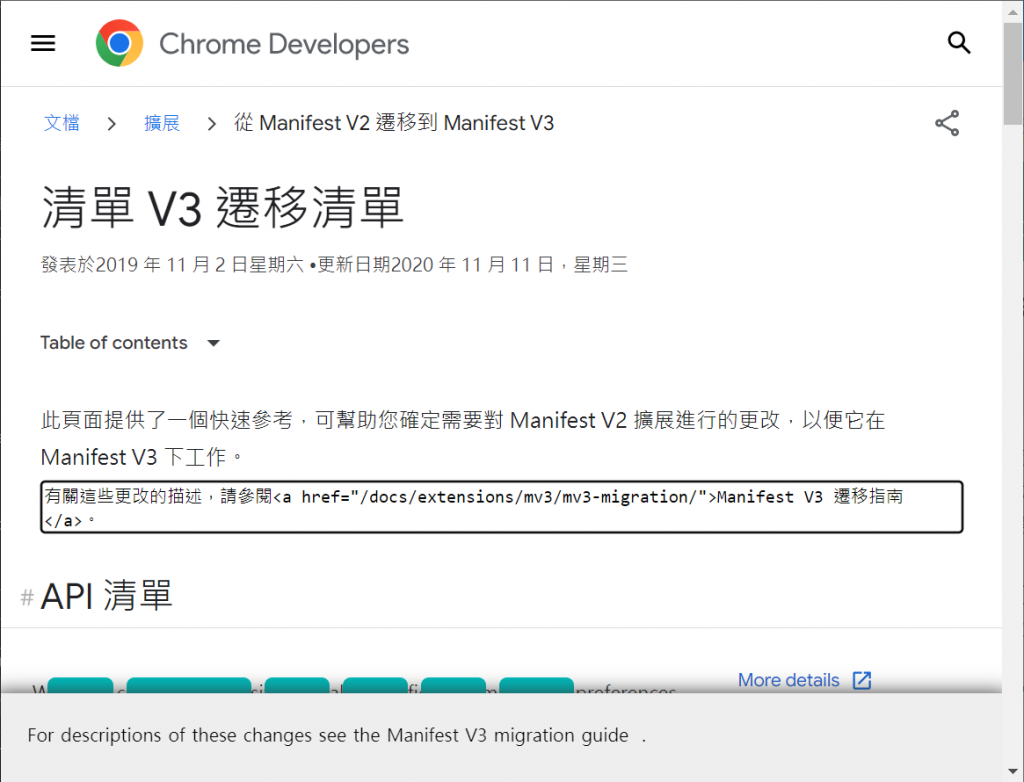Viewport: 1024px width, 782px height.
Task: Click the chevron after 文檔 breadcrumb
Action: (x=112, y=123)
